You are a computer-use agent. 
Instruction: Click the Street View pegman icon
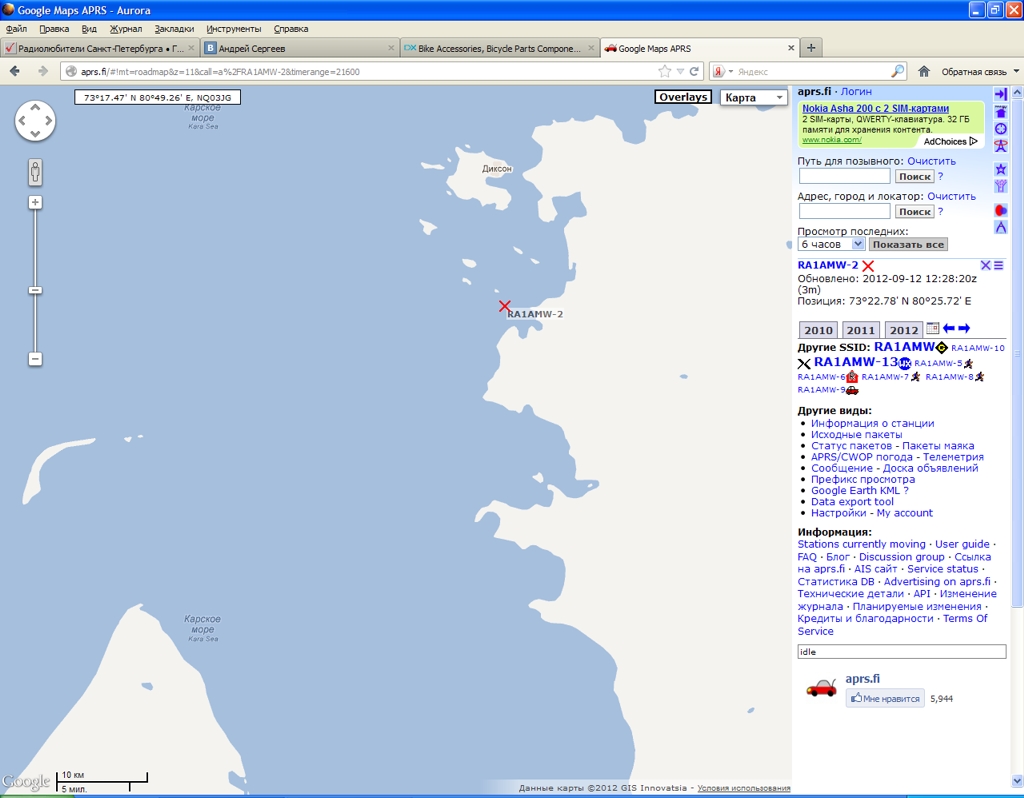click(35, 172)
